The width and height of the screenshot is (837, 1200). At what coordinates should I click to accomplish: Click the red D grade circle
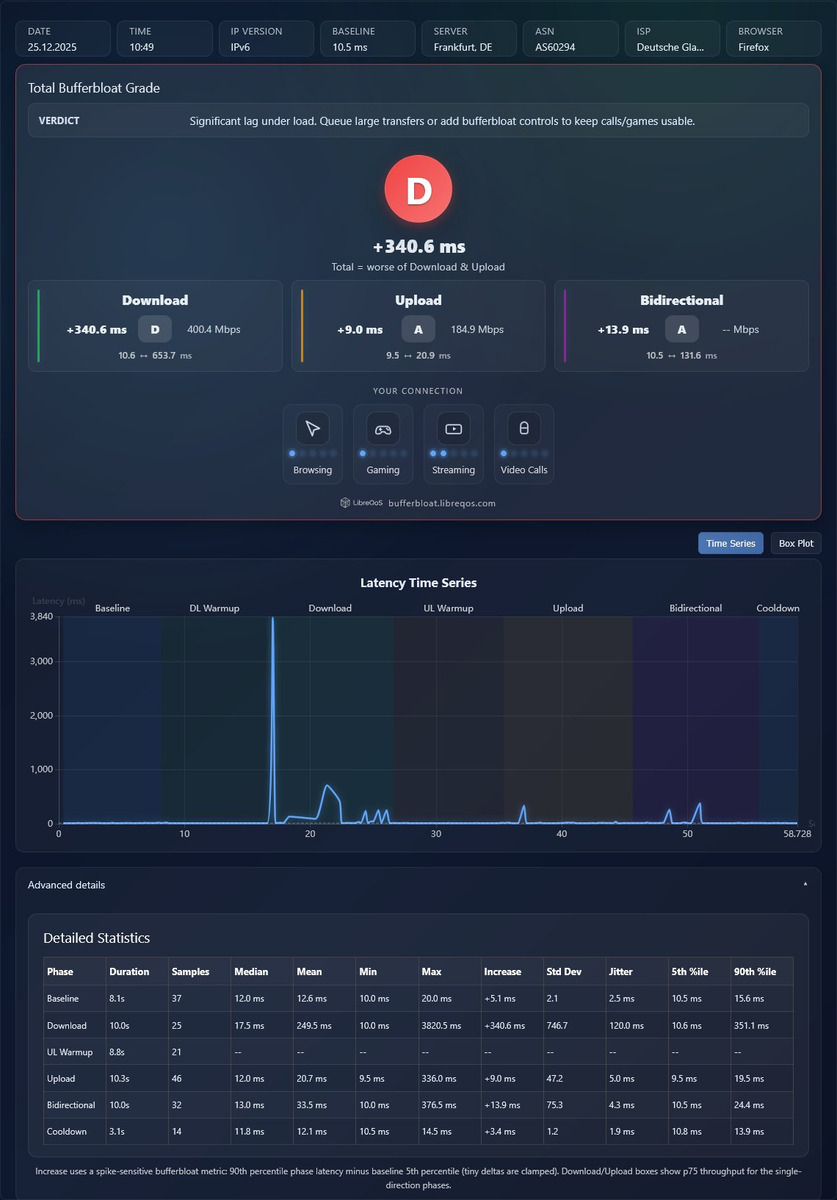point(418,189)
